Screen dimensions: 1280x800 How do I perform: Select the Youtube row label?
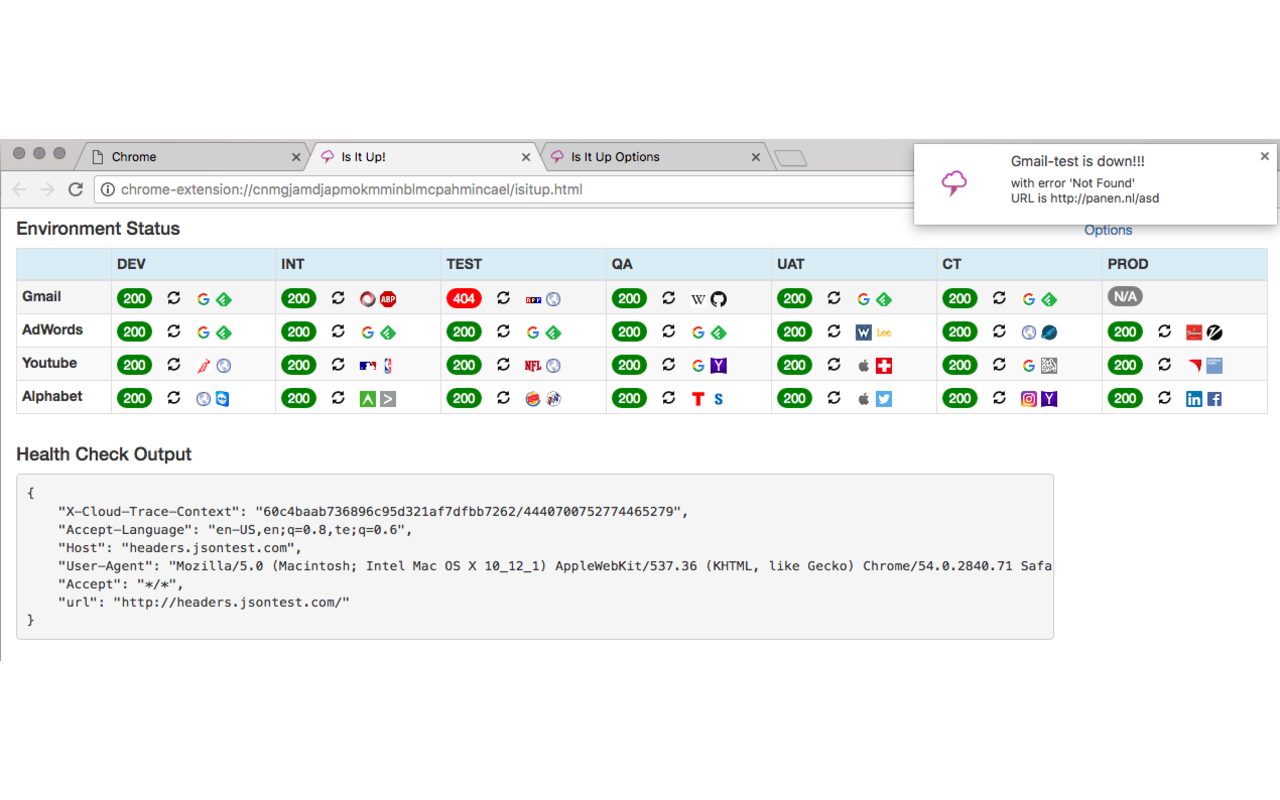(x=49, y=363)
